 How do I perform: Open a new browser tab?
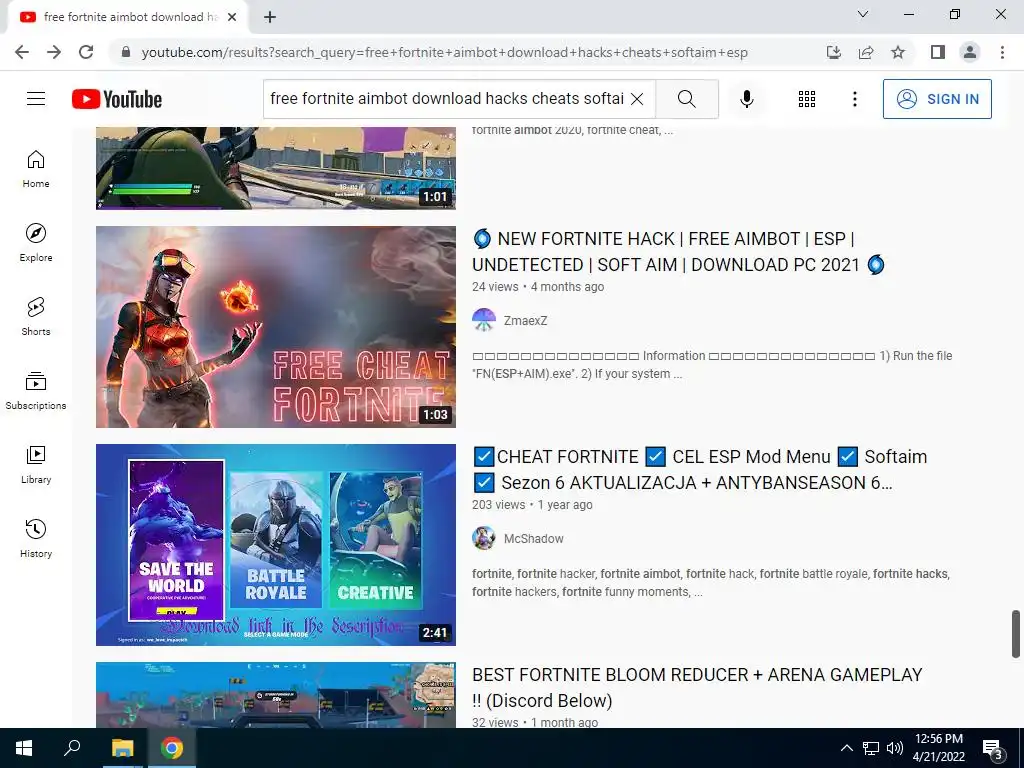pyautogui.click(x=270, y=17)
